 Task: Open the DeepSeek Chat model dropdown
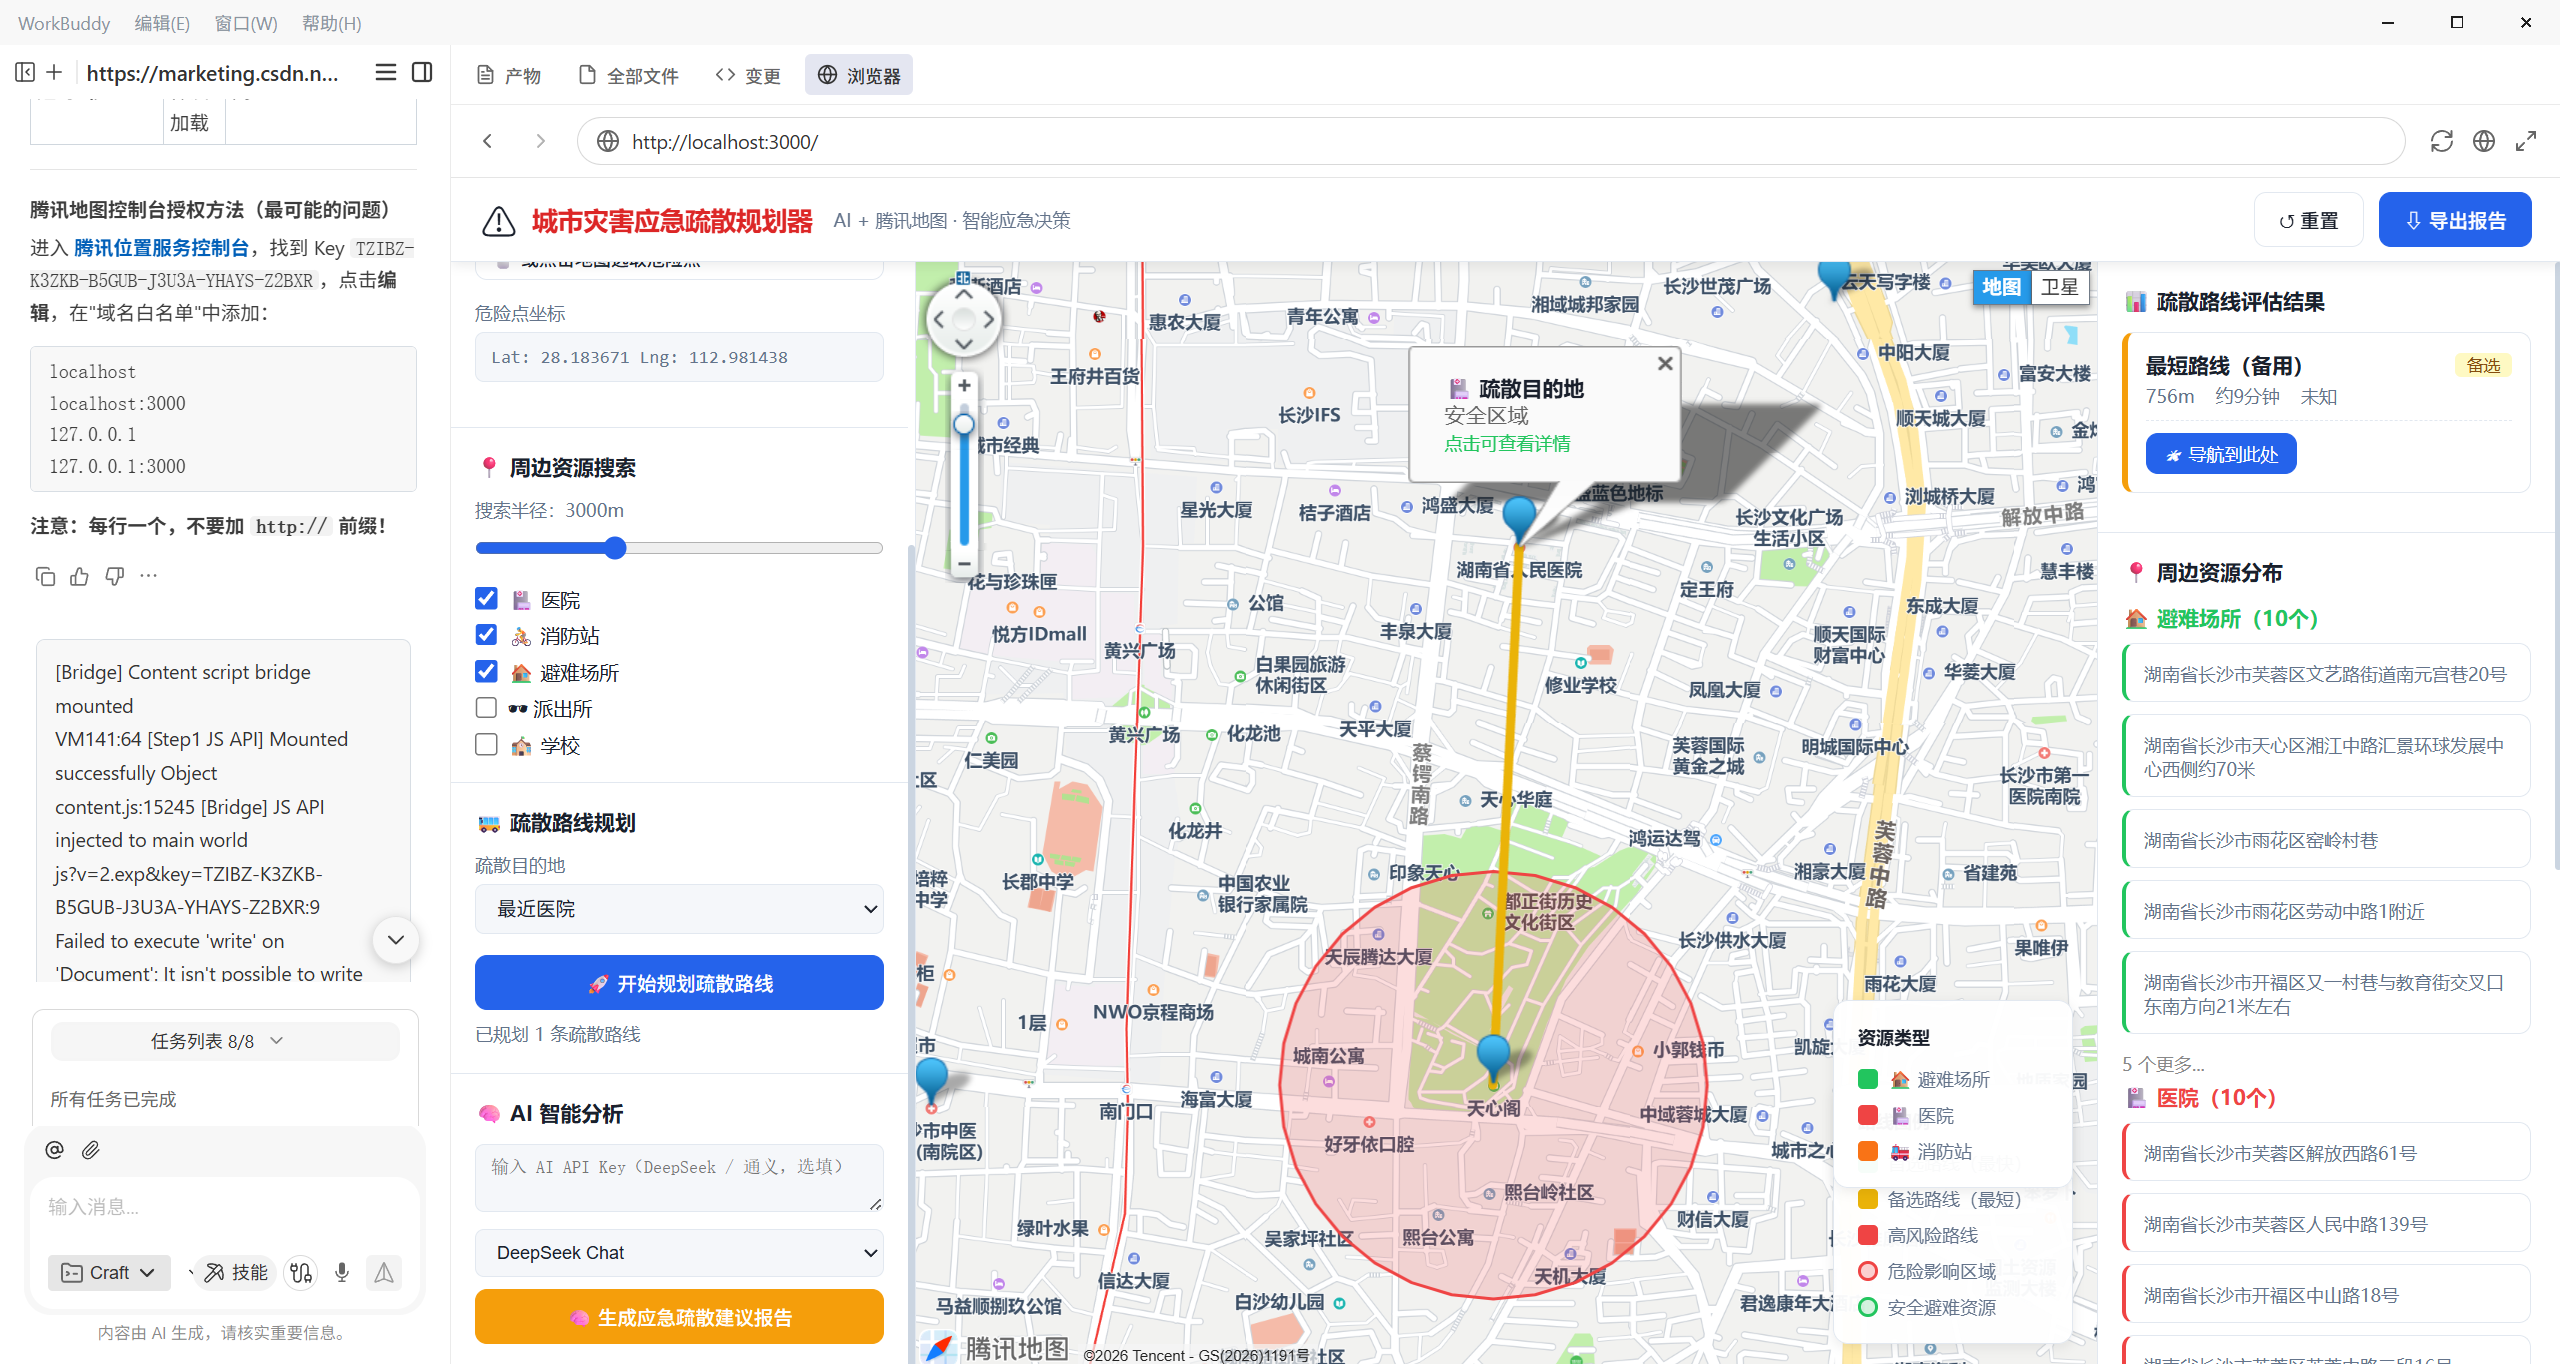coord(679,1253)
